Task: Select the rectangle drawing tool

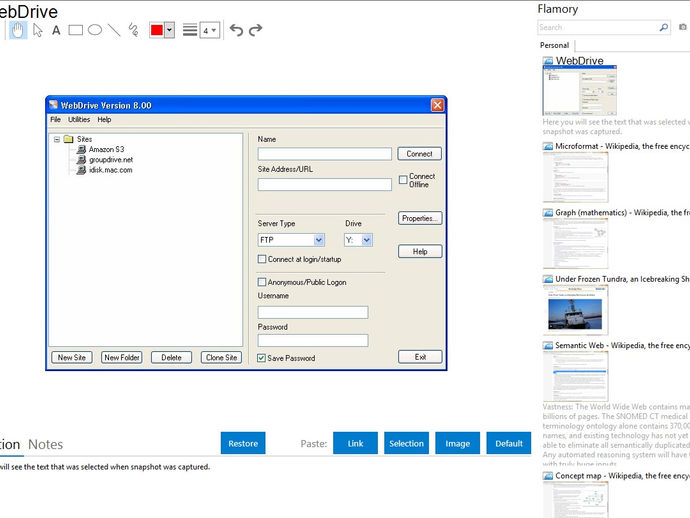Action: click(76, 30)
